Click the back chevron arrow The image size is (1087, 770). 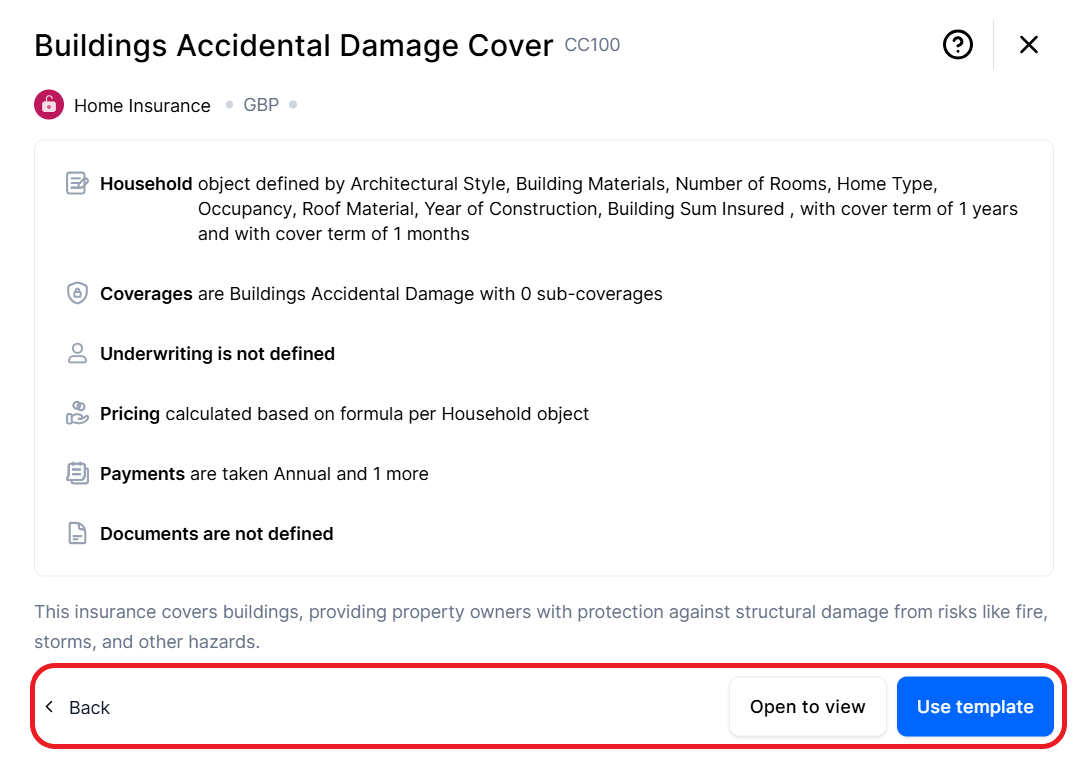coord(49,707)
